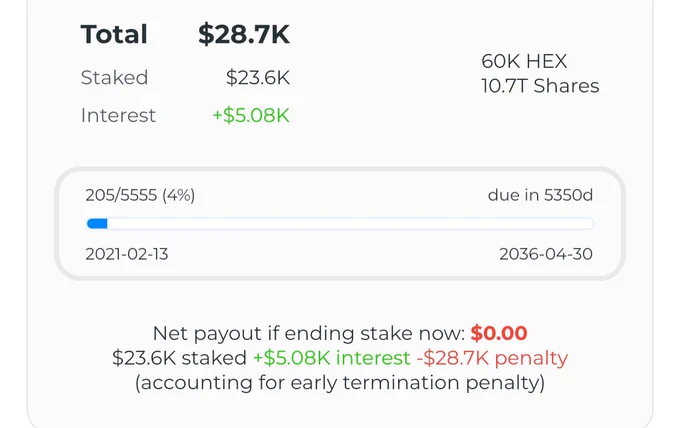Click the Net payout if ending stake now text
This screenshot has height=428, width=680.
[309, 333]
